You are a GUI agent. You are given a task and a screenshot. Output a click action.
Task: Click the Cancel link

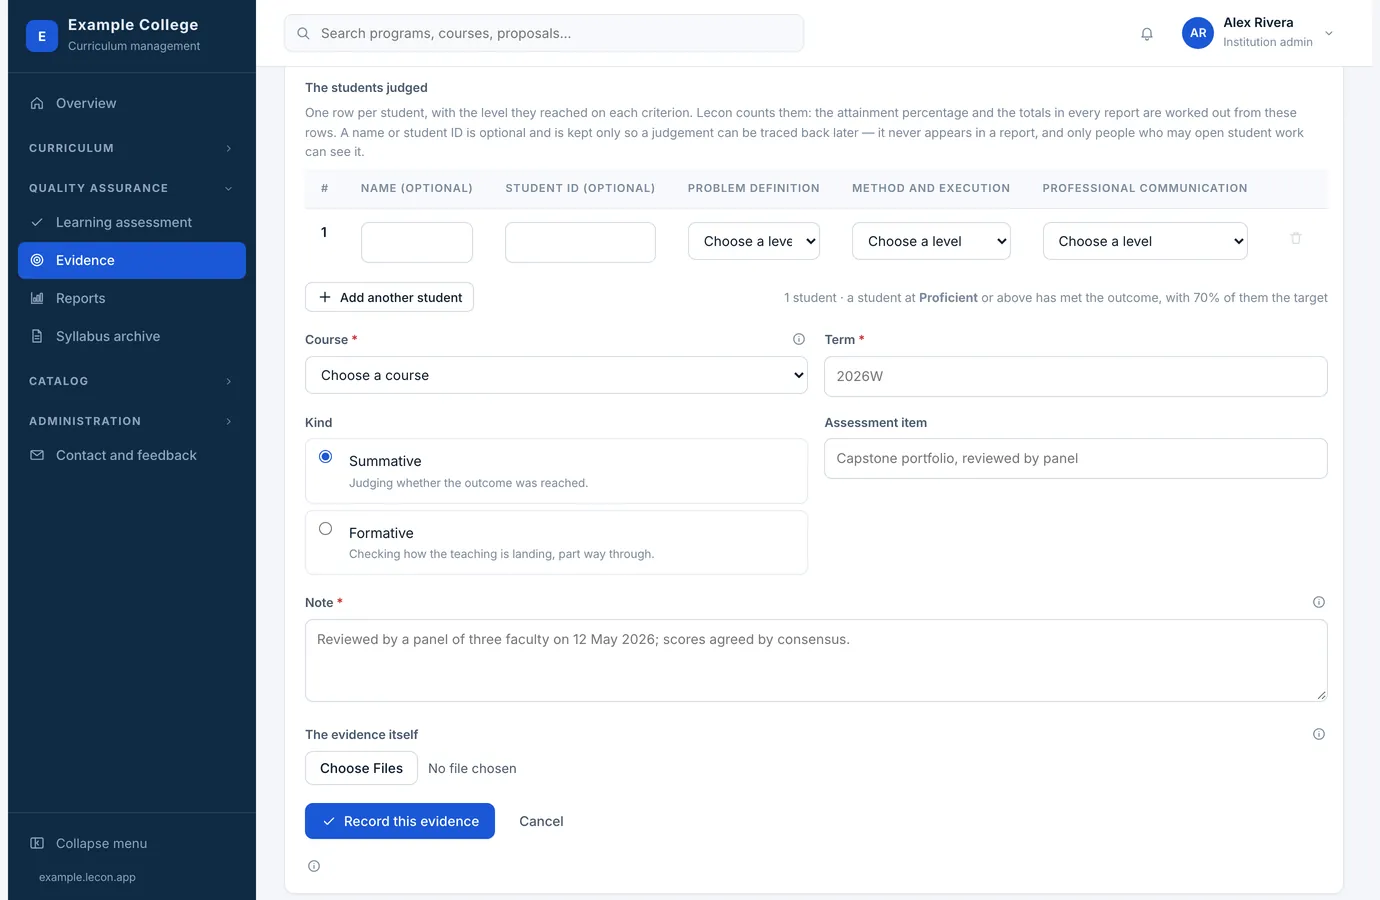[x=541, y=821]
